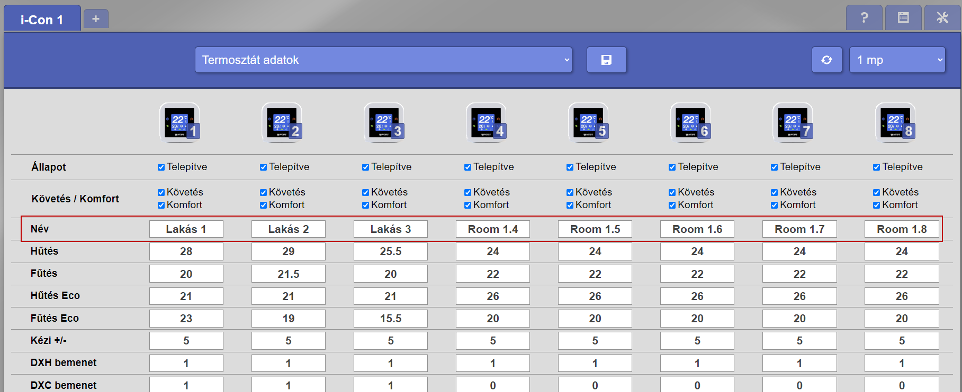The image size is (962, 392).
Task: Click Fűtés Eco value 19 for thermostat 2
Action: point(288,319)
